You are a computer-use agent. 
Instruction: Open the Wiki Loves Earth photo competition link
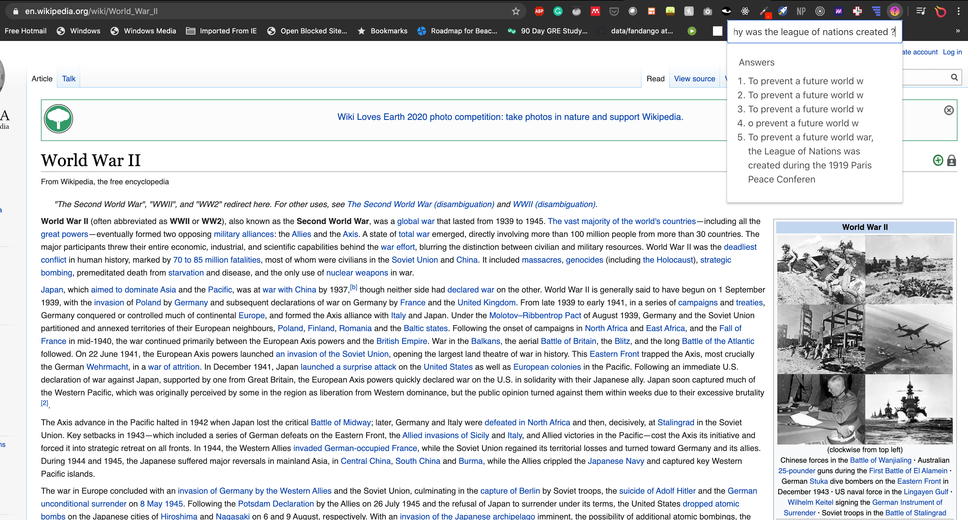(510, 117)
